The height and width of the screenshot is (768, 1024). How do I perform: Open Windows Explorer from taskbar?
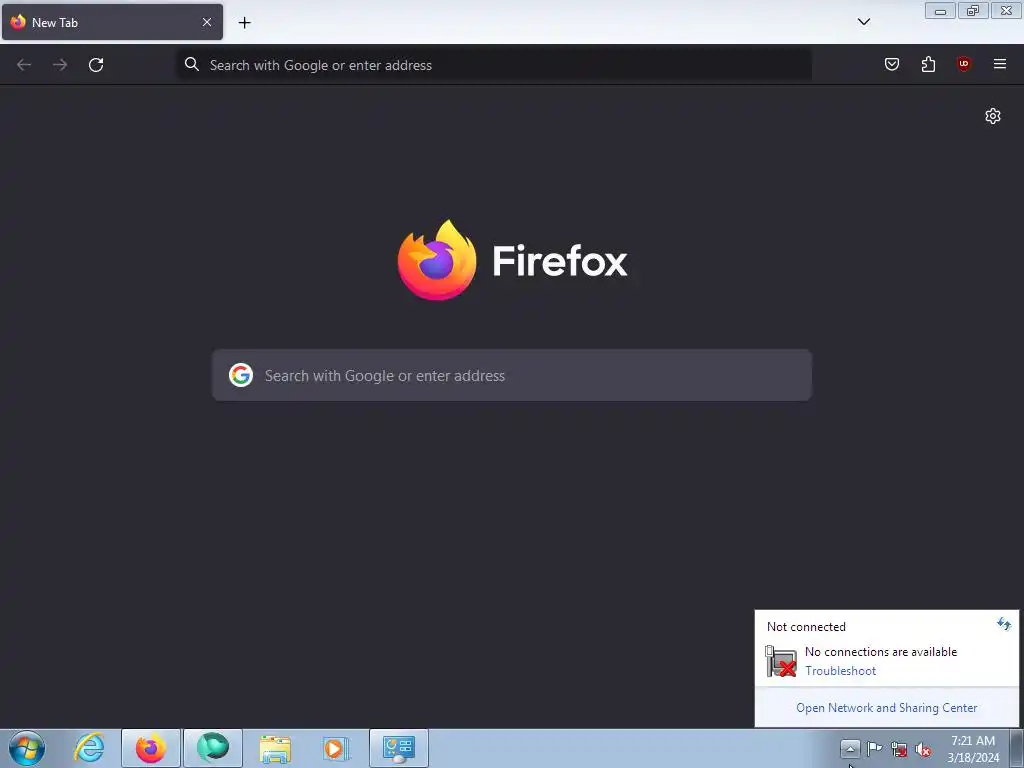275,748
